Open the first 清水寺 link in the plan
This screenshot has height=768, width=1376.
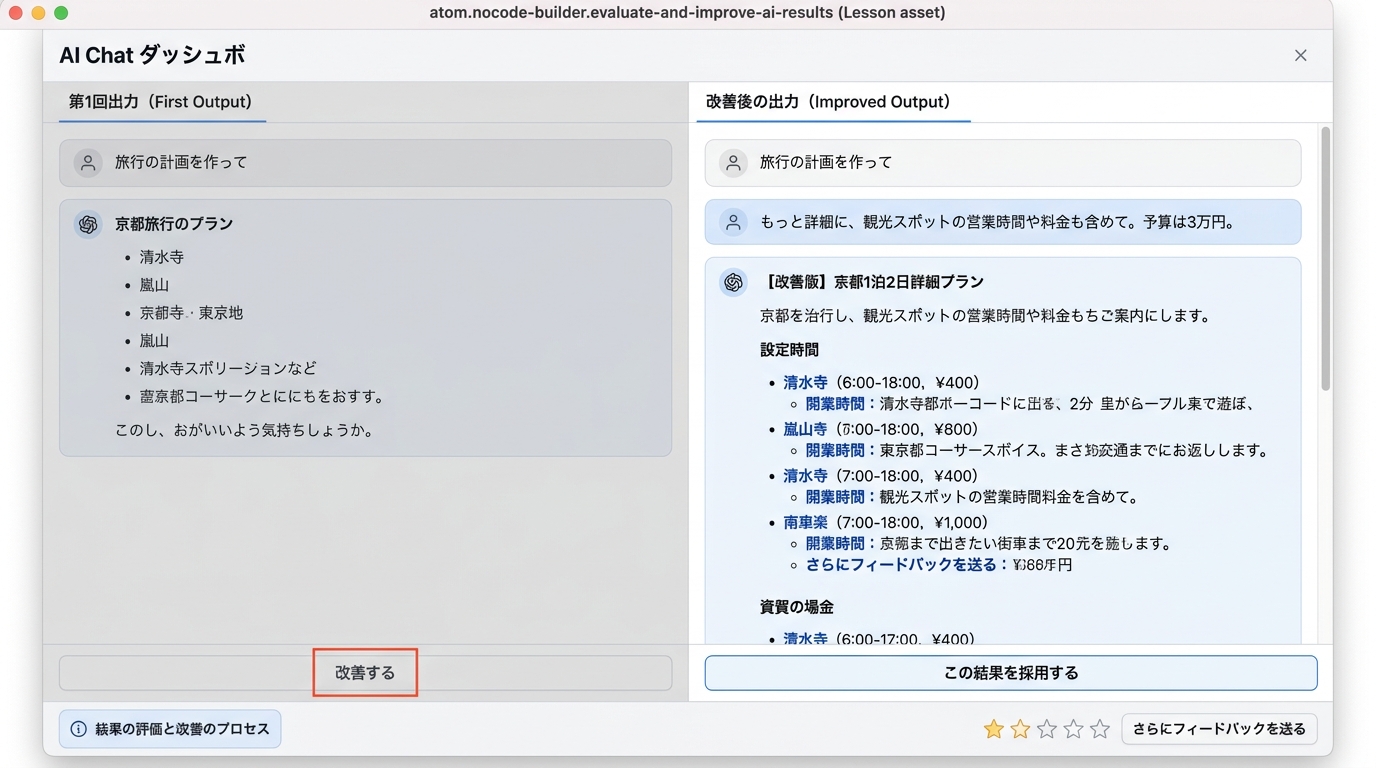pyautogui.click(x=805, y=382)
